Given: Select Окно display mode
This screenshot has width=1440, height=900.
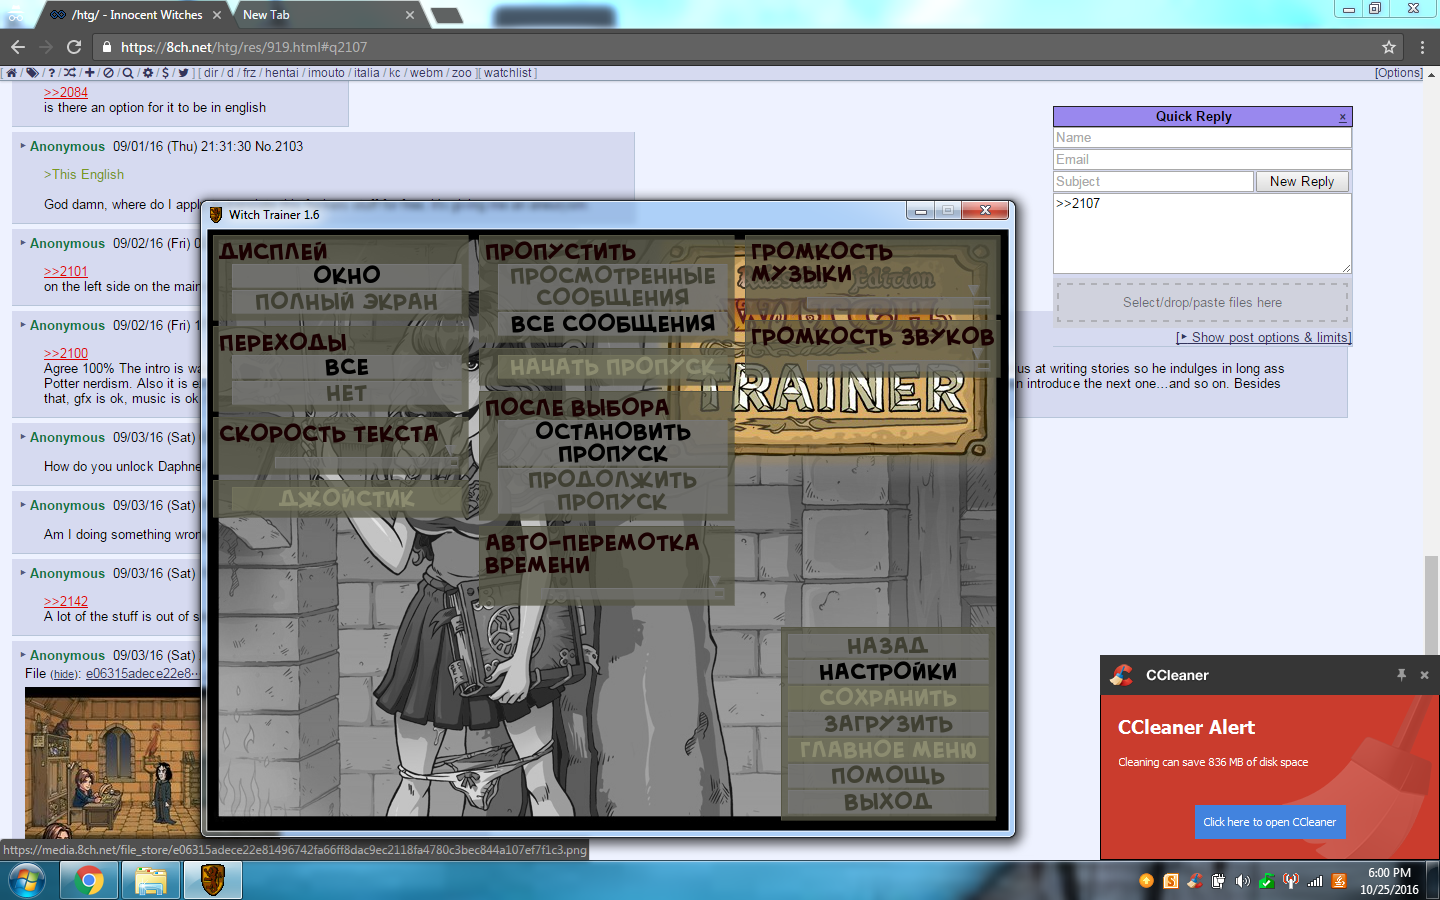Looking at the screenshot, I should click(346, 275).
